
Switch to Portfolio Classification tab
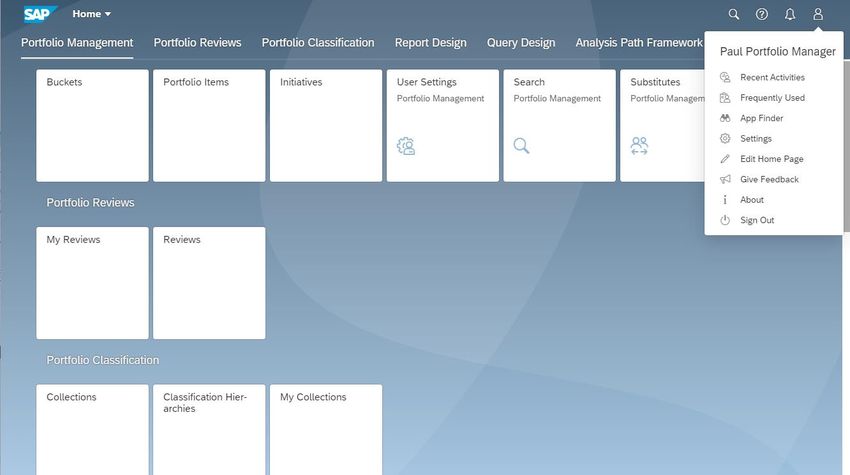click(x=318, y=43)
